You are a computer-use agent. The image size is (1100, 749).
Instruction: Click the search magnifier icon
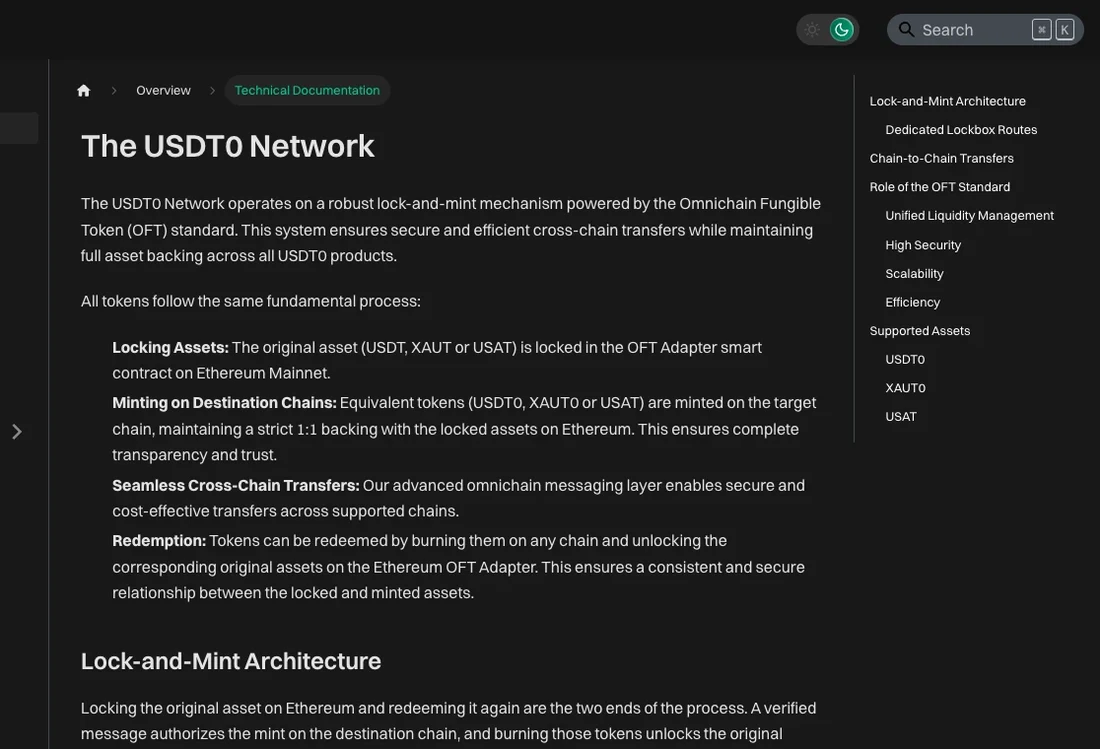[x=906, y=29]
